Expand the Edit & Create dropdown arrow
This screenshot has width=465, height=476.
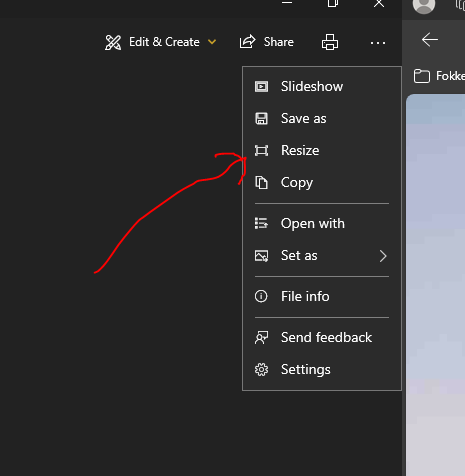(x=212, y=42)
